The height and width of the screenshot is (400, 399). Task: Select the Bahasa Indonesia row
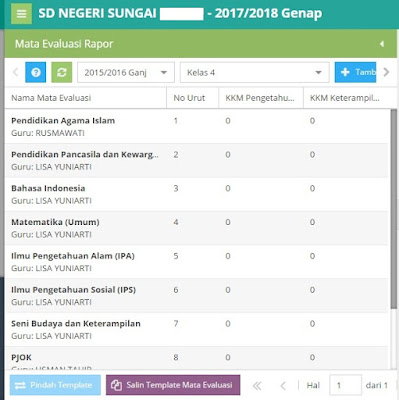click(x=197, y=194)
